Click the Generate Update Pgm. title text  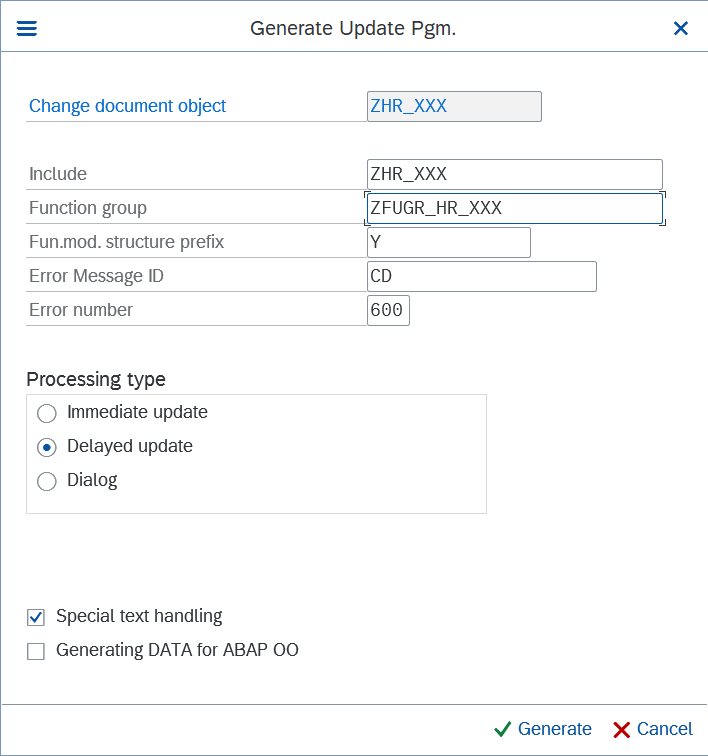[353, 28]
